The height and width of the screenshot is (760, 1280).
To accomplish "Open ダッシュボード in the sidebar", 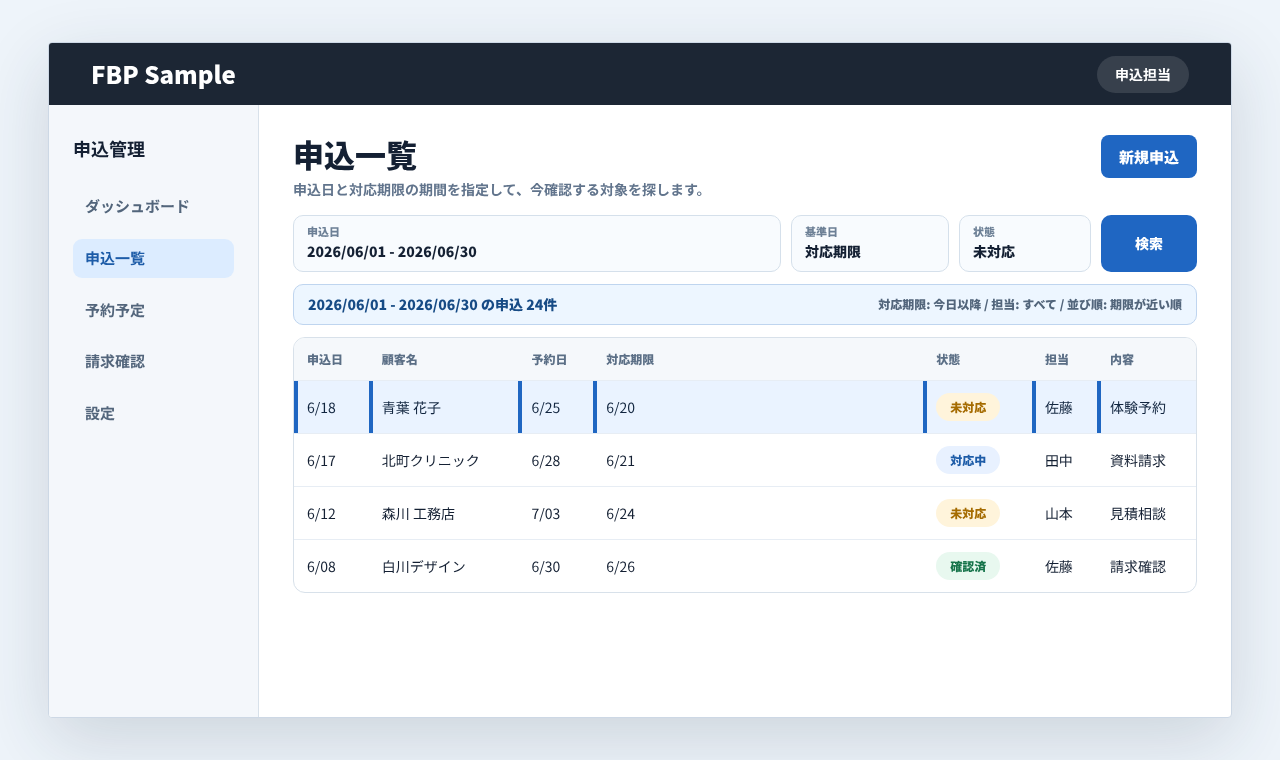I will click(153, 207).
